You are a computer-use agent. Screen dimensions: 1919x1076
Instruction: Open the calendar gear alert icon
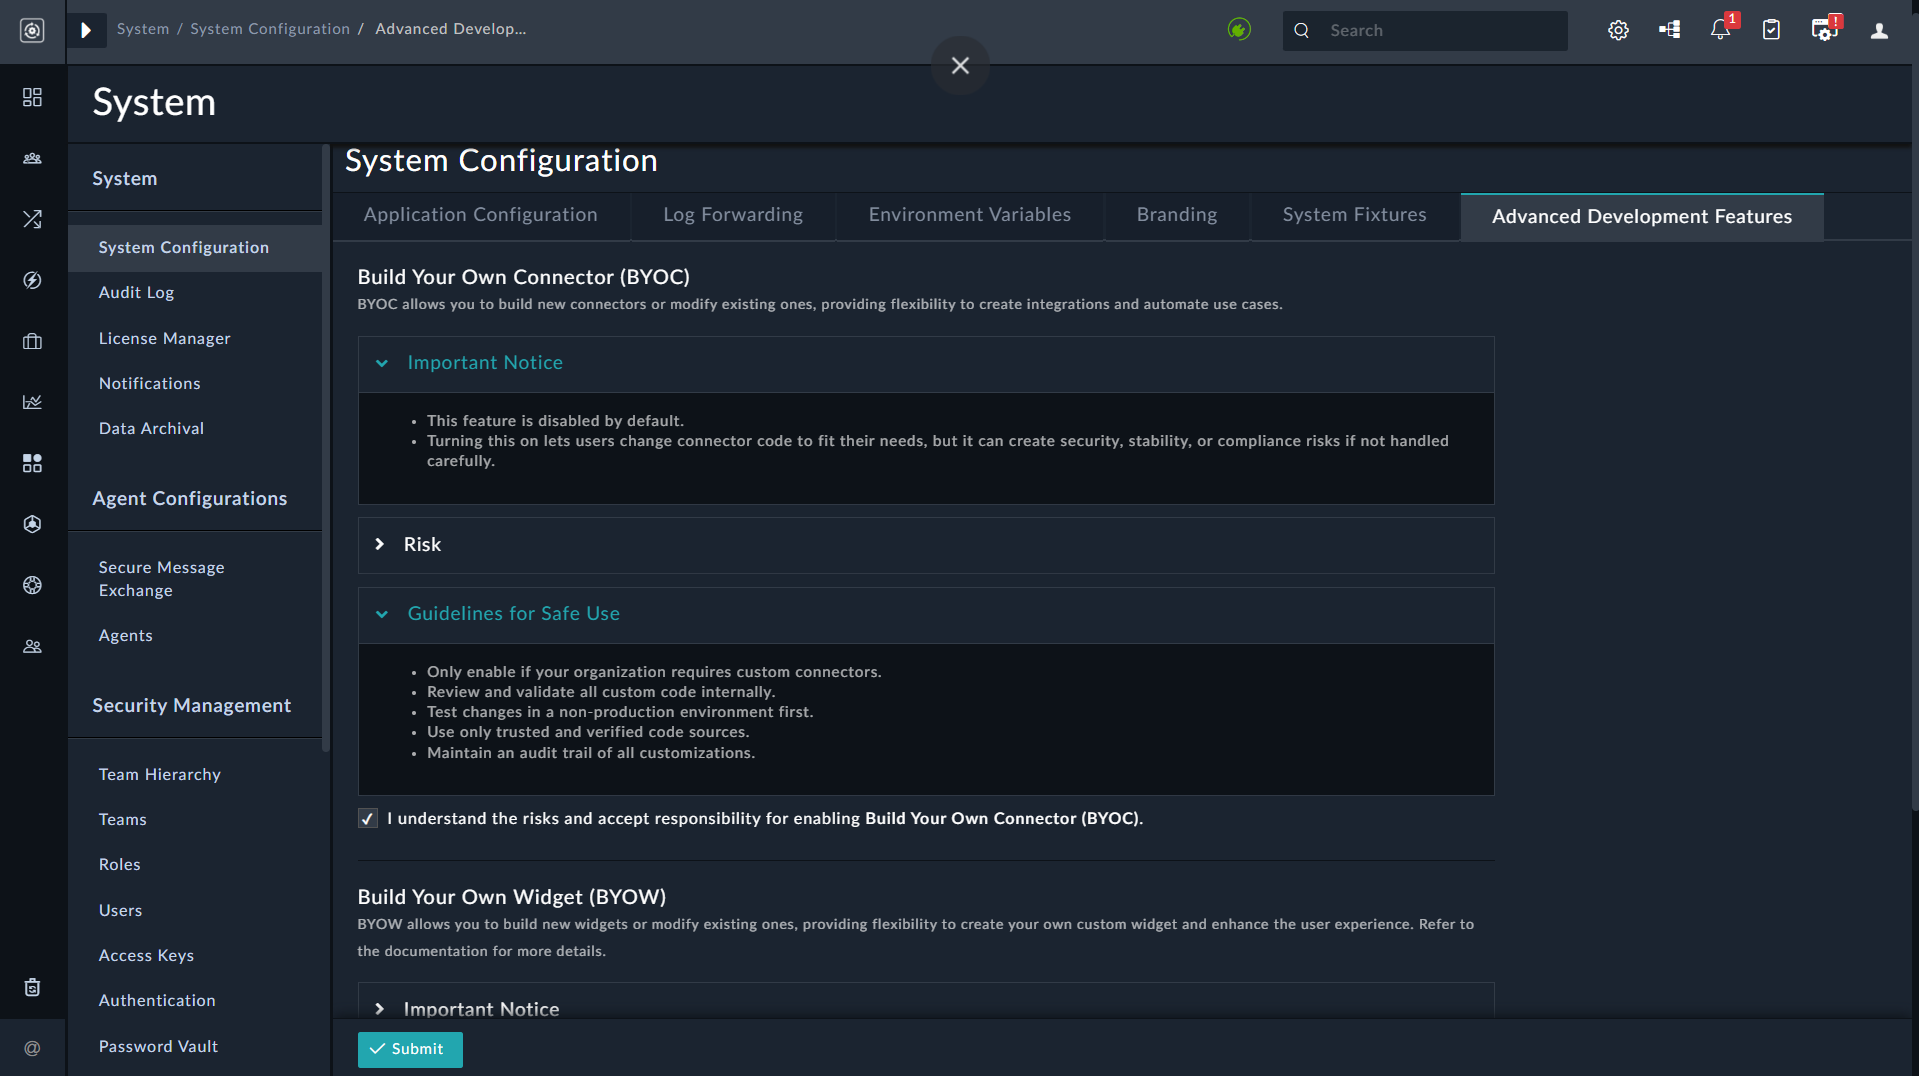click(1825, 30)
